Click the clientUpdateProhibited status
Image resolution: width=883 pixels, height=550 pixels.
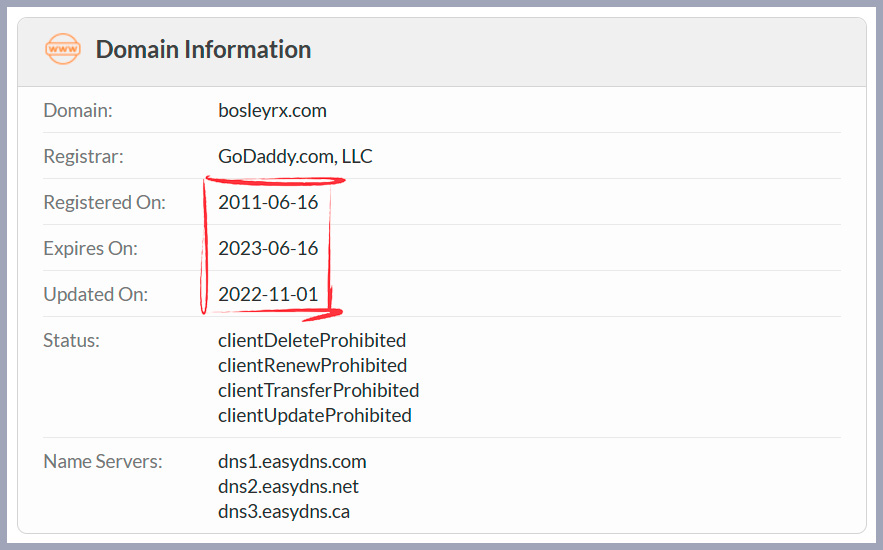click(x=315, y=415)
